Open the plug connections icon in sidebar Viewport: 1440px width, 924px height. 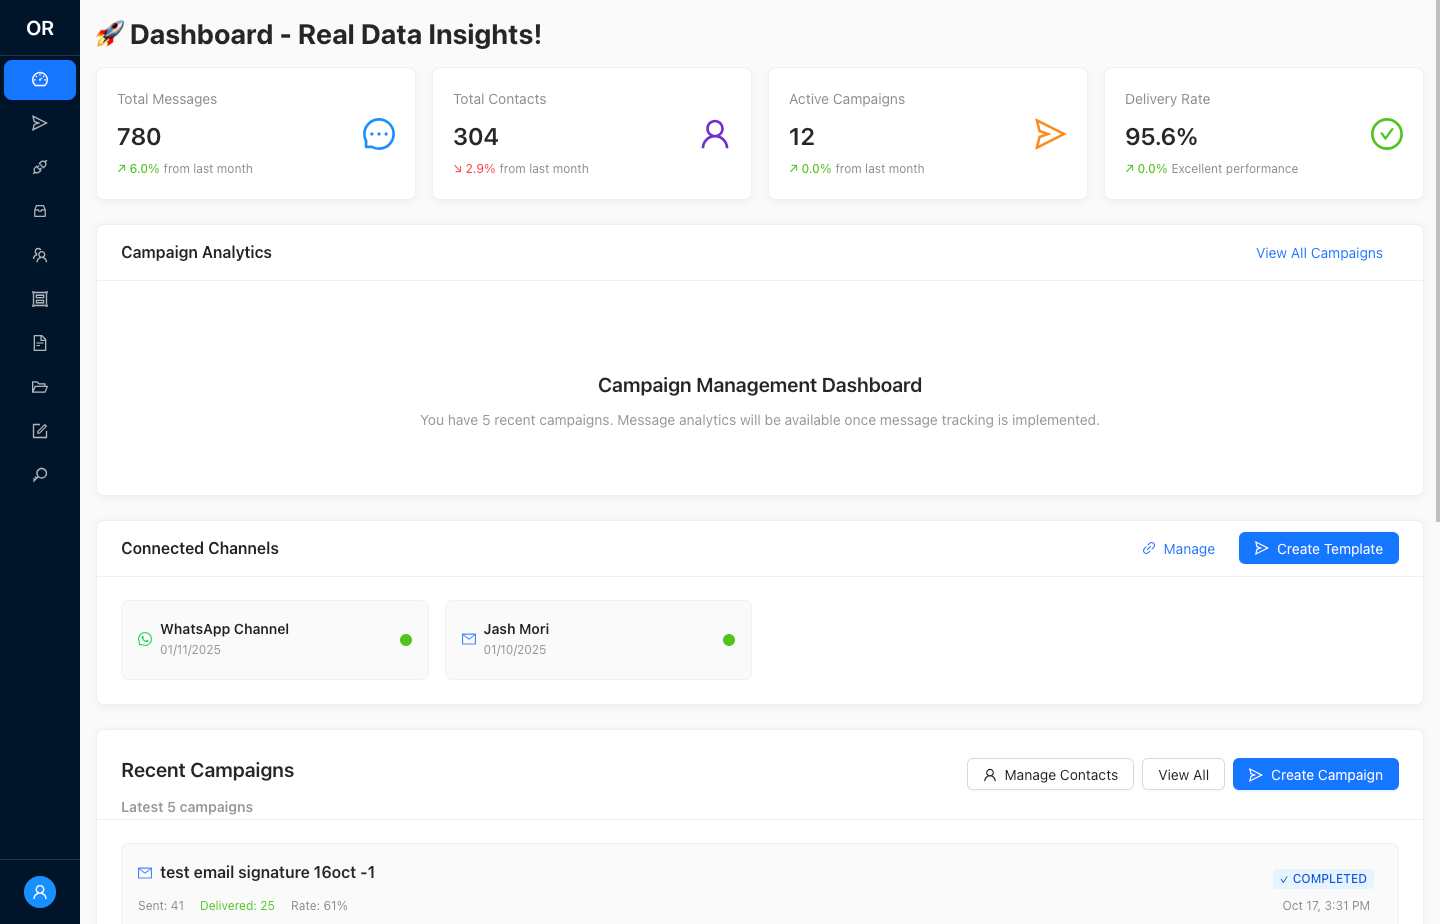pos(40,167)
